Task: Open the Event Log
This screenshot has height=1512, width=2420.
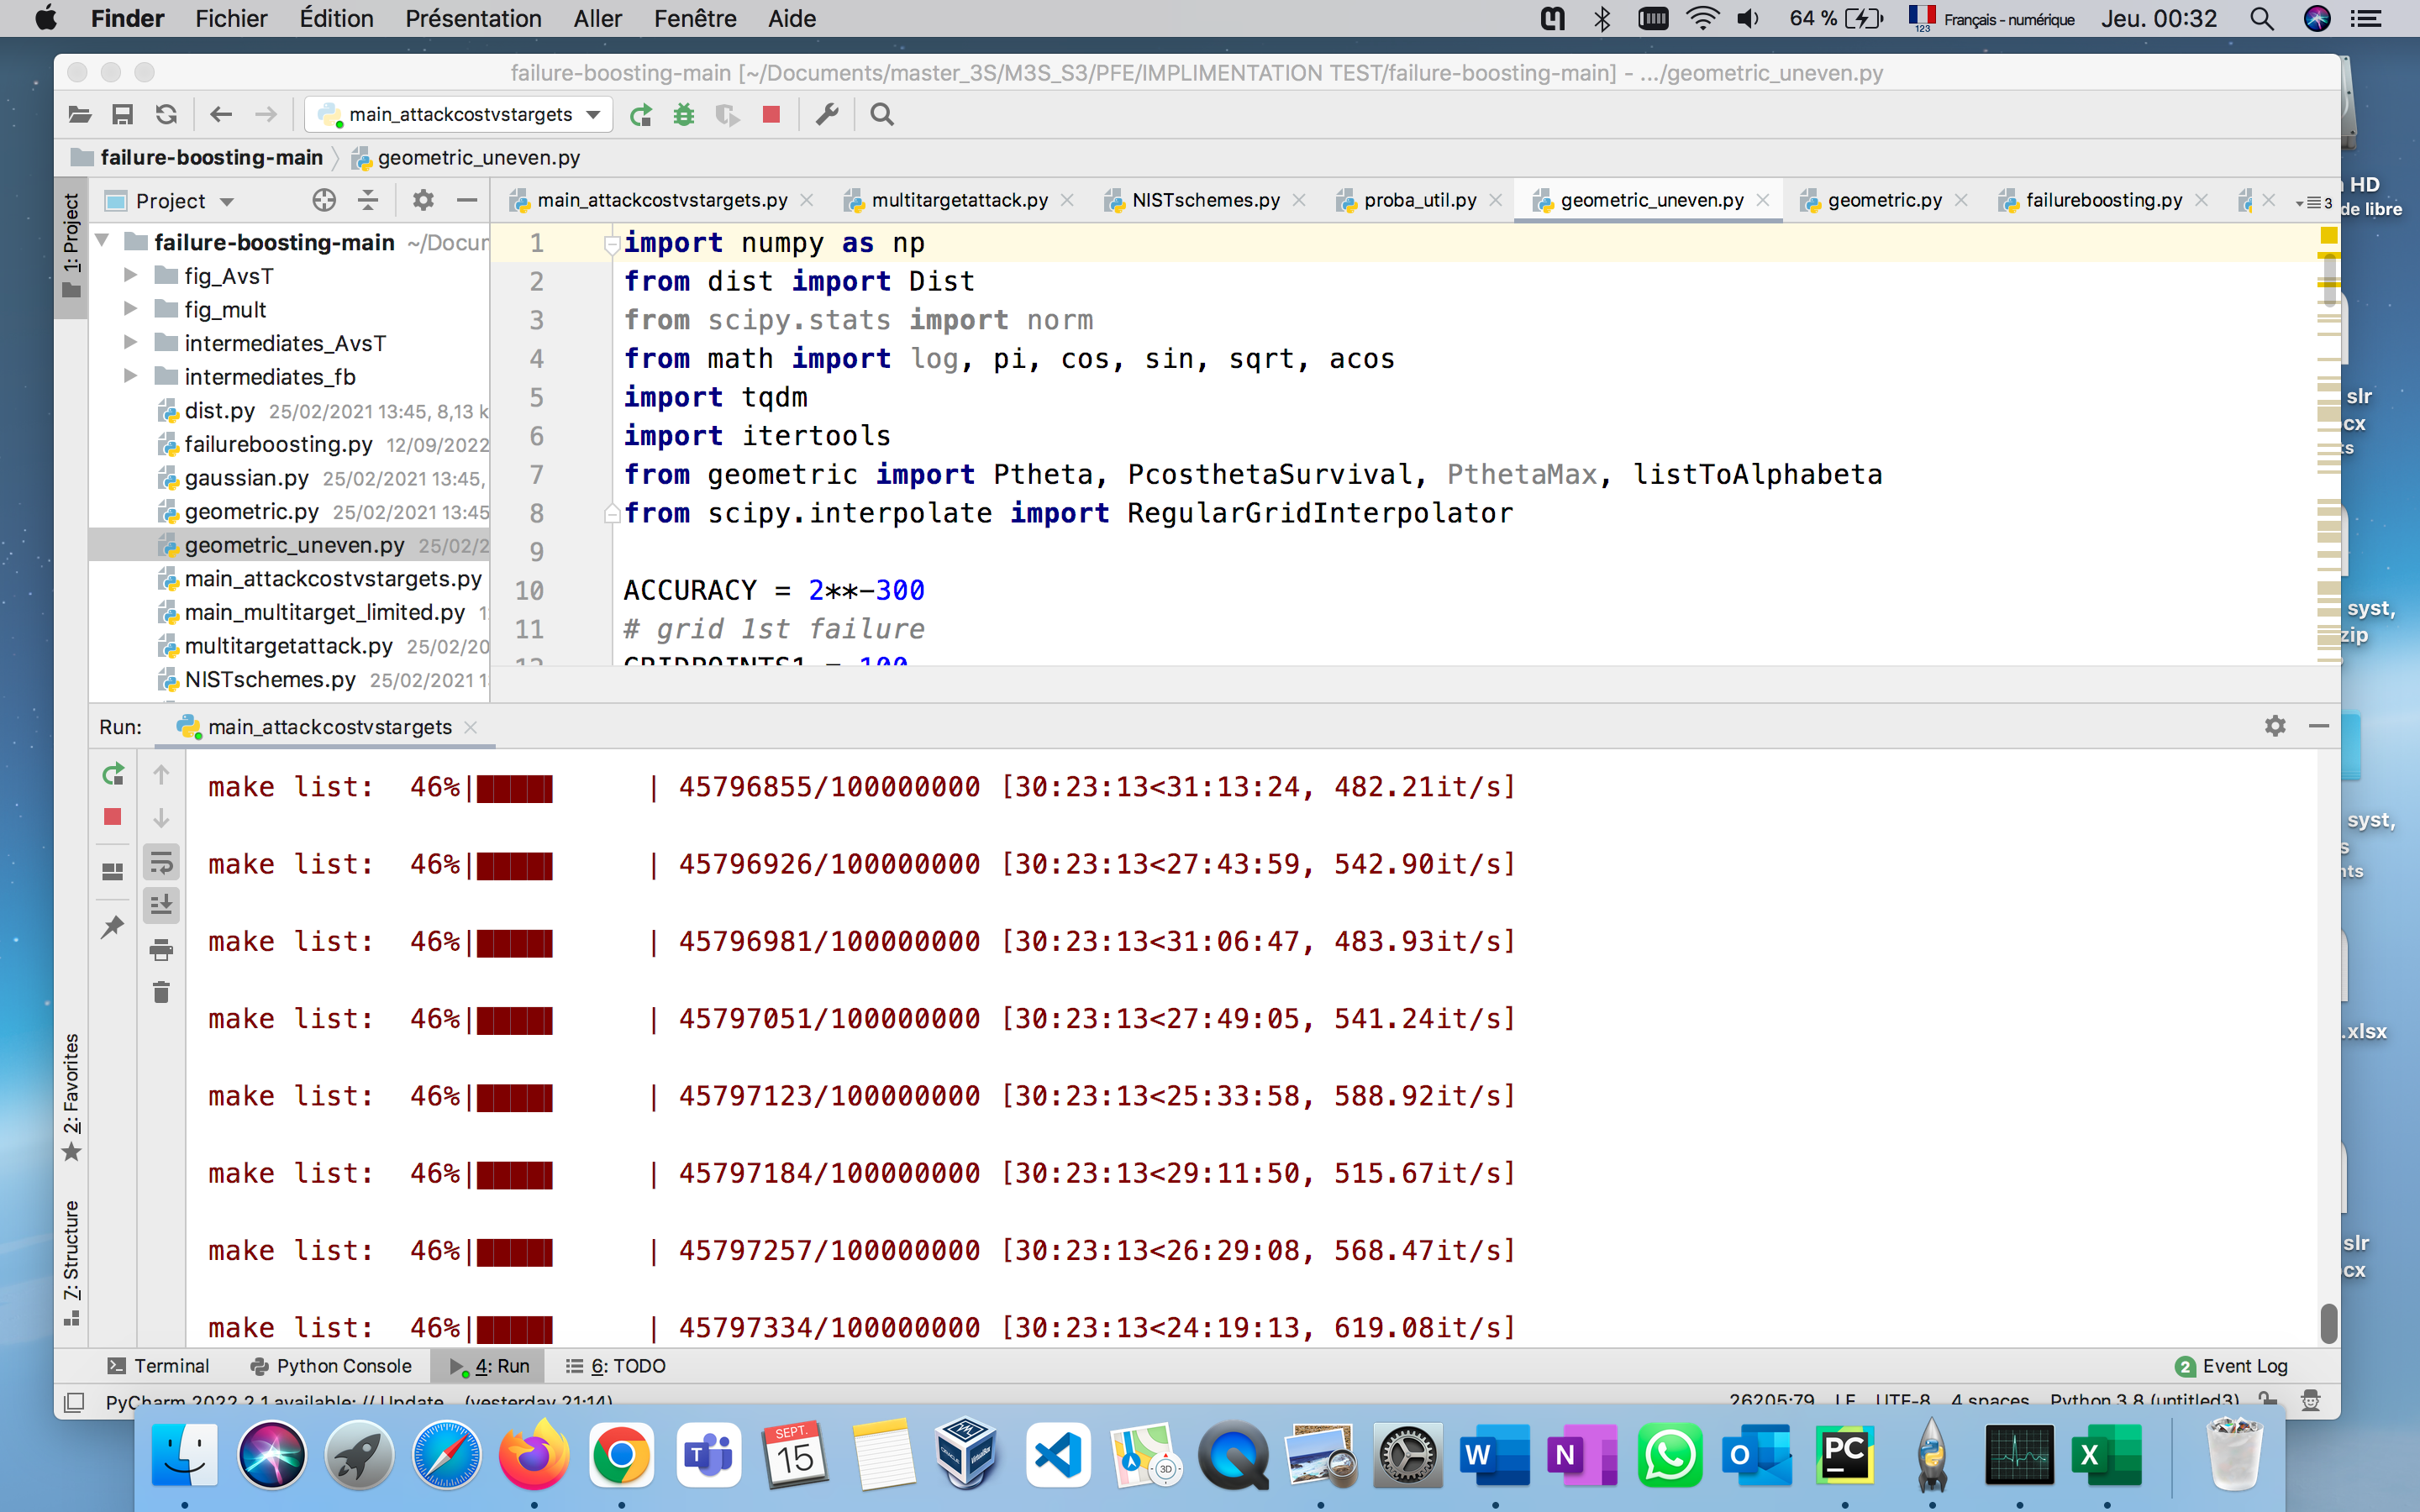Action: click(2232, 1366)
